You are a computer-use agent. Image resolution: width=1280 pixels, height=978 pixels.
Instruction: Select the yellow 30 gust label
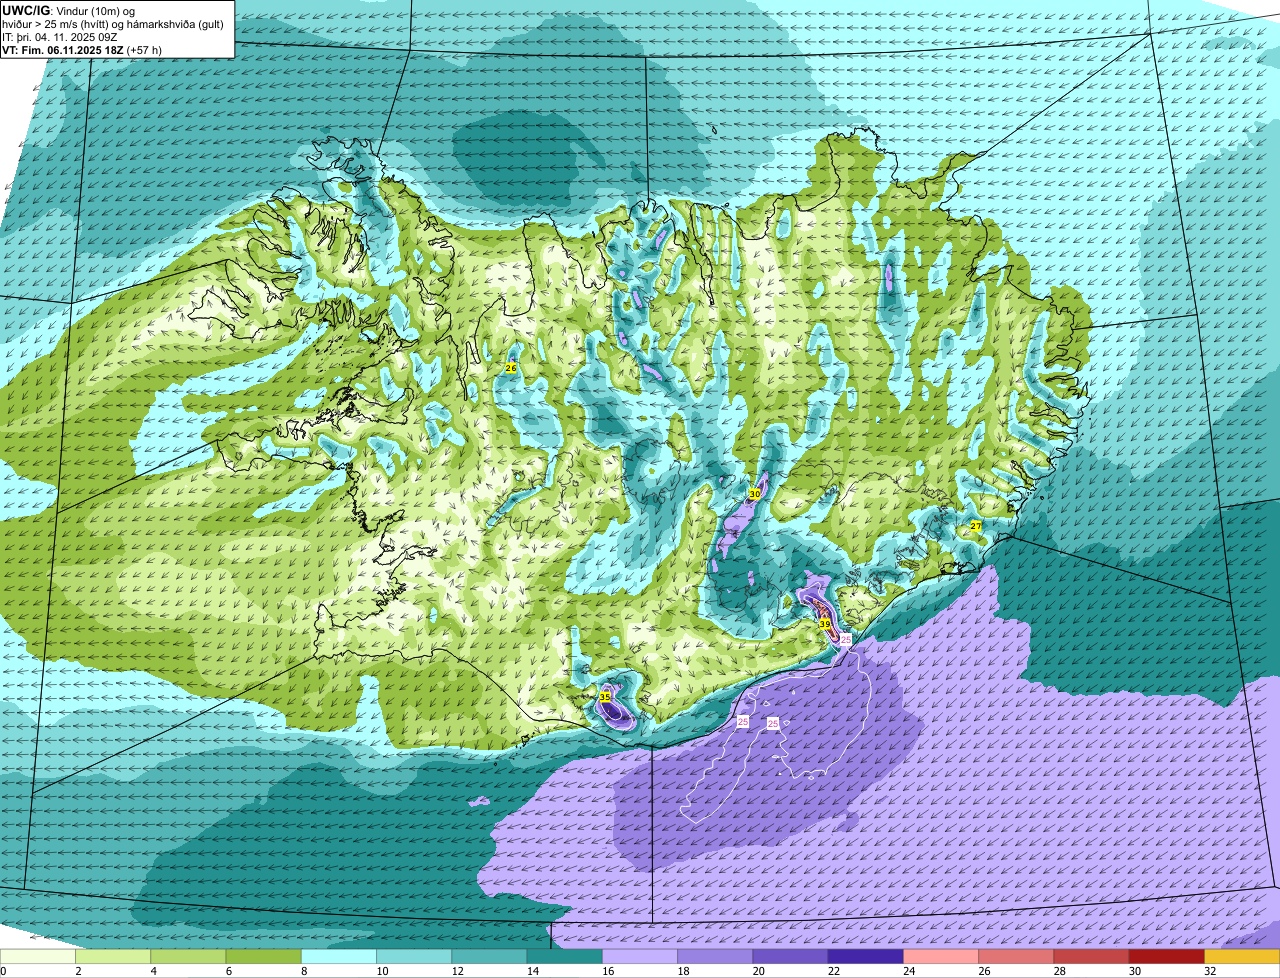coord(755,494)
